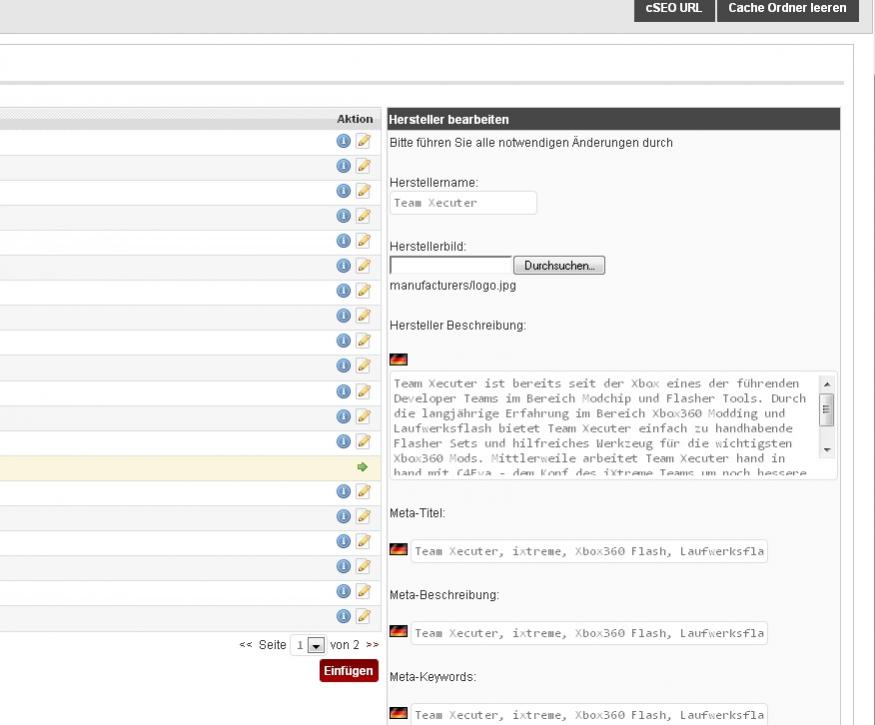The image size is (875, 725).
Task: Click the info icon in the last list row
Action: 343,617
